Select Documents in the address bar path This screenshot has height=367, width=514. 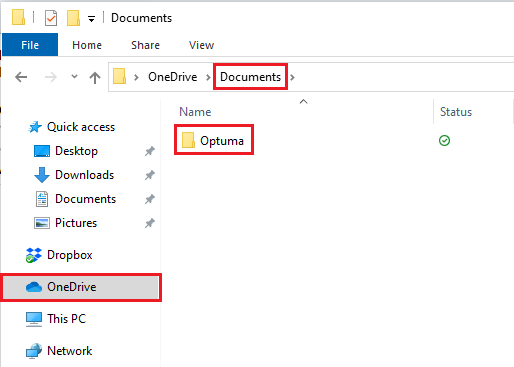tap(251, 77)
